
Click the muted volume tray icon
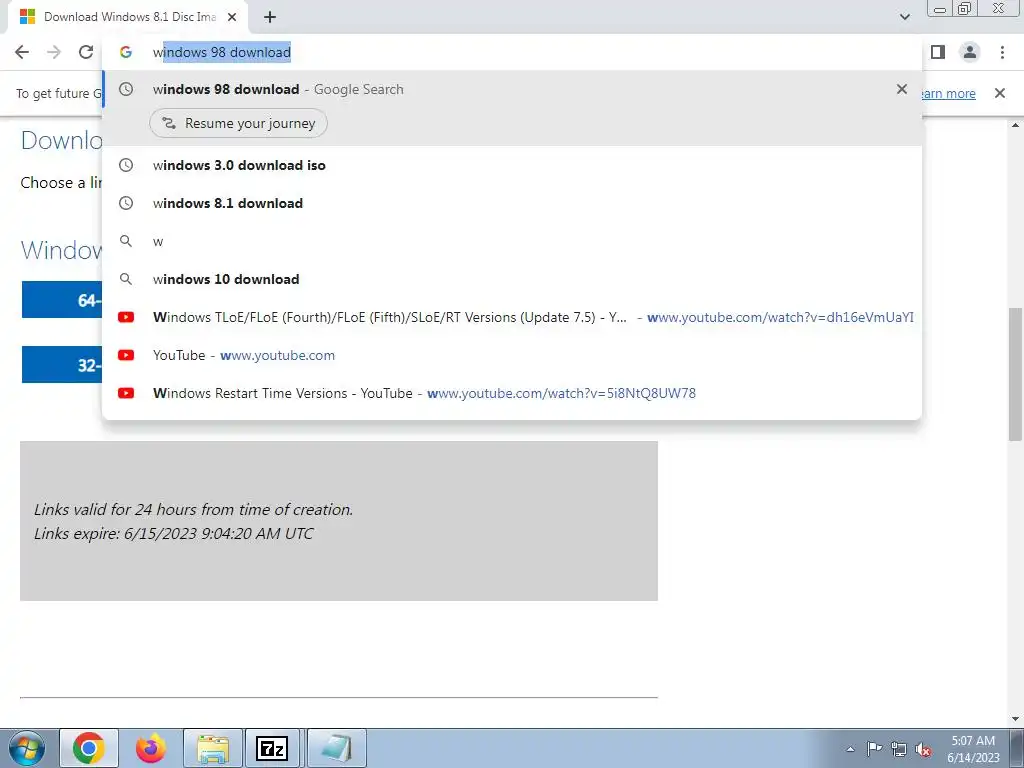(923, 750)
